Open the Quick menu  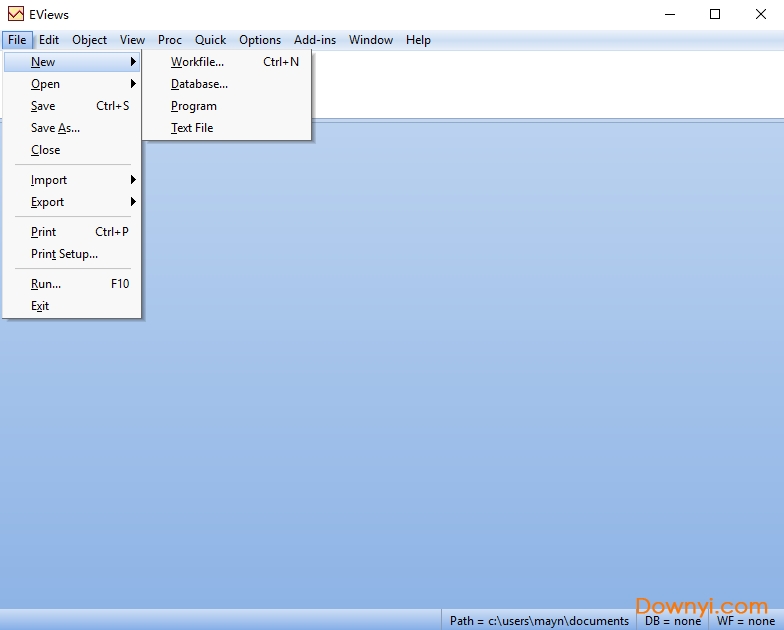[x=210, y=40]
